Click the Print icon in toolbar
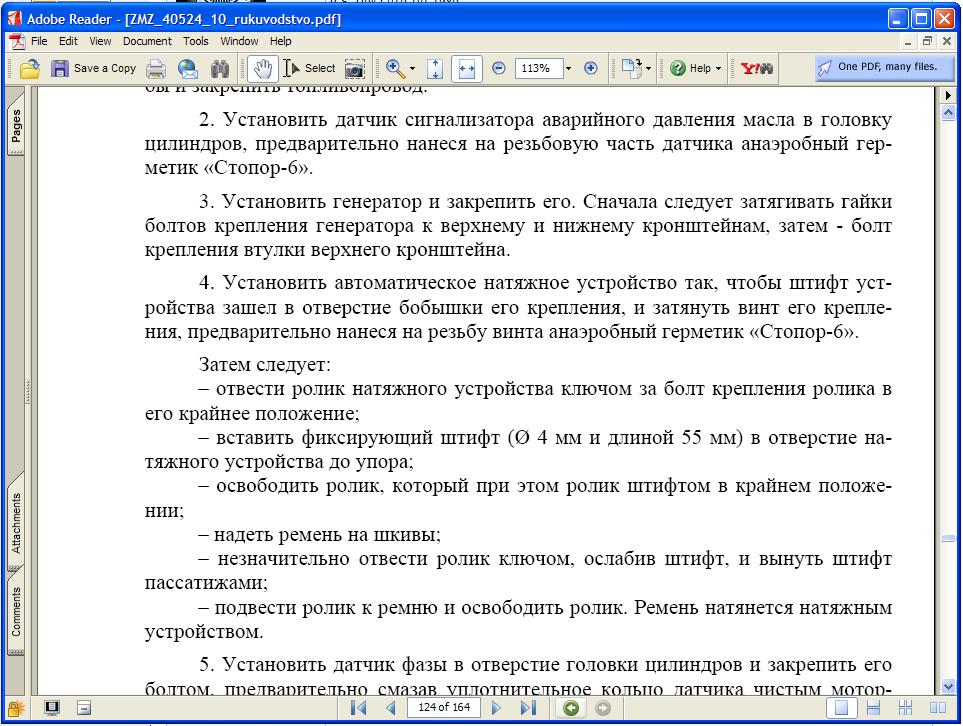 coord(155,68)
